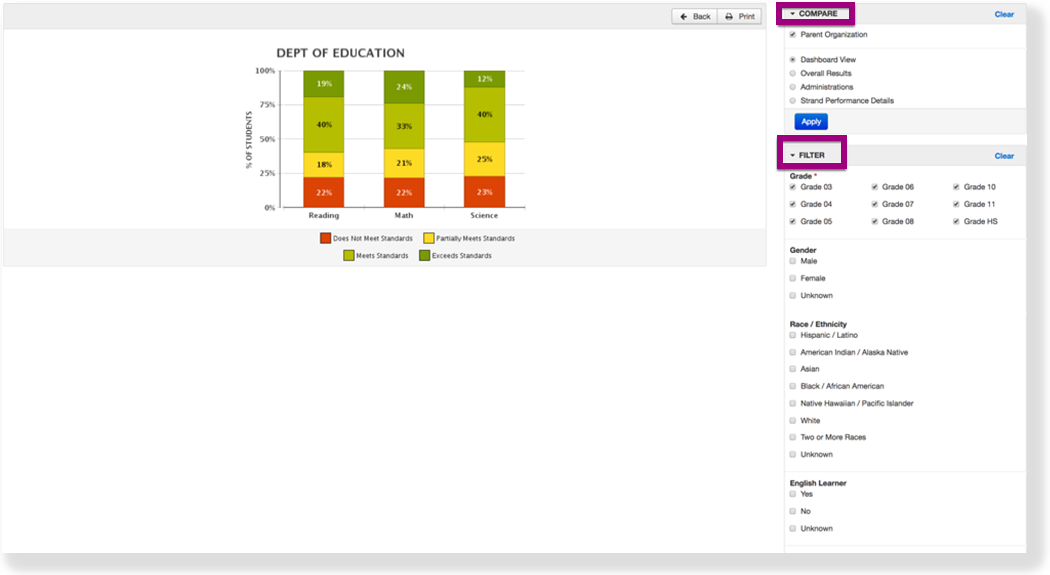Choose the Administrations view option

coord(793,87)
